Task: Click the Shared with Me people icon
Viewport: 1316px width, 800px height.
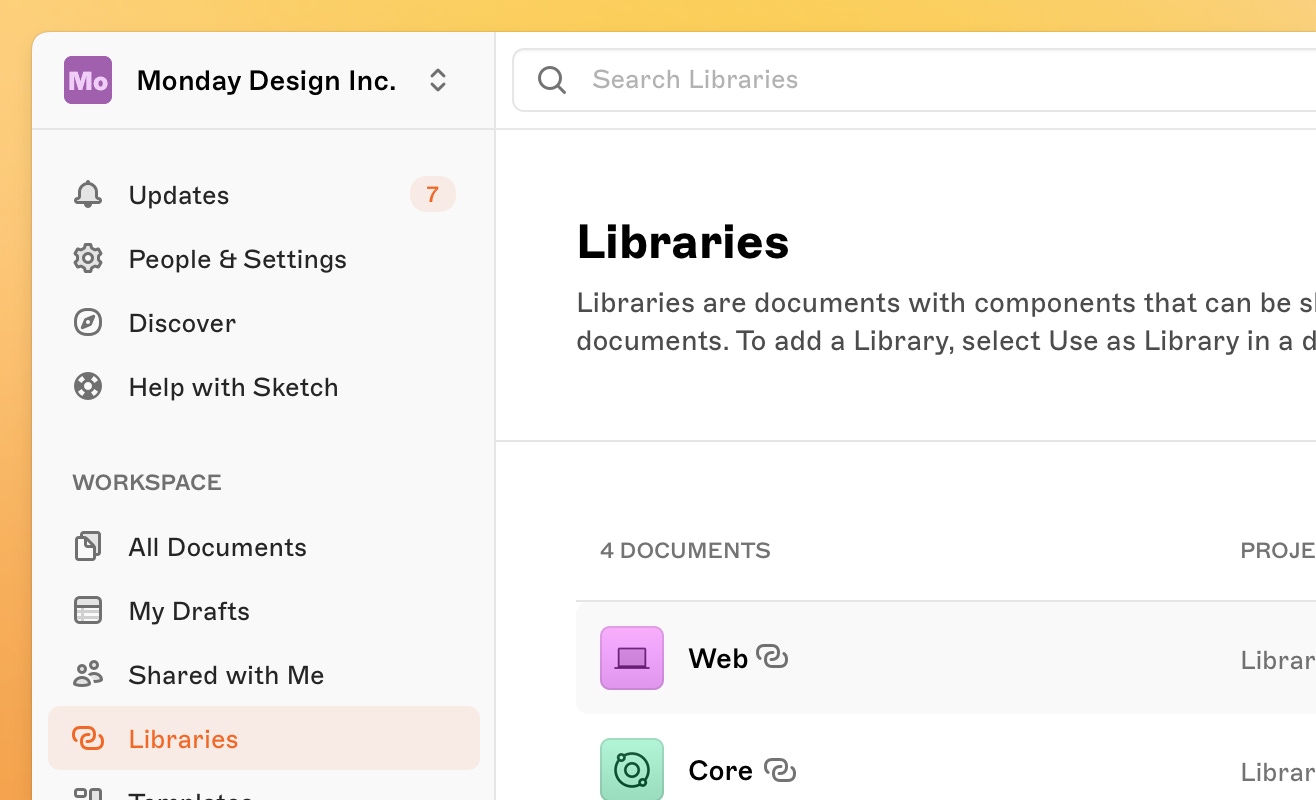Action: point(88,675)
